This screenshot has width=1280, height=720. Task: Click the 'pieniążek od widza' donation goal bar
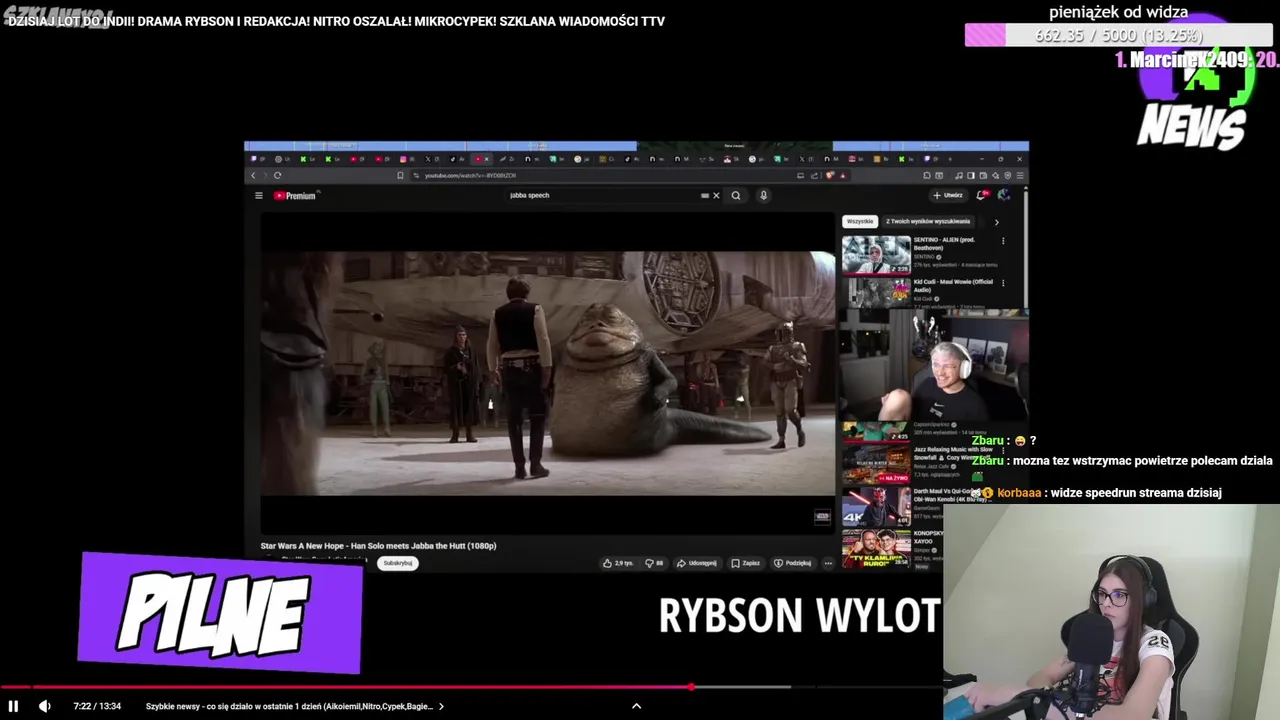[x=1118, y=35]
